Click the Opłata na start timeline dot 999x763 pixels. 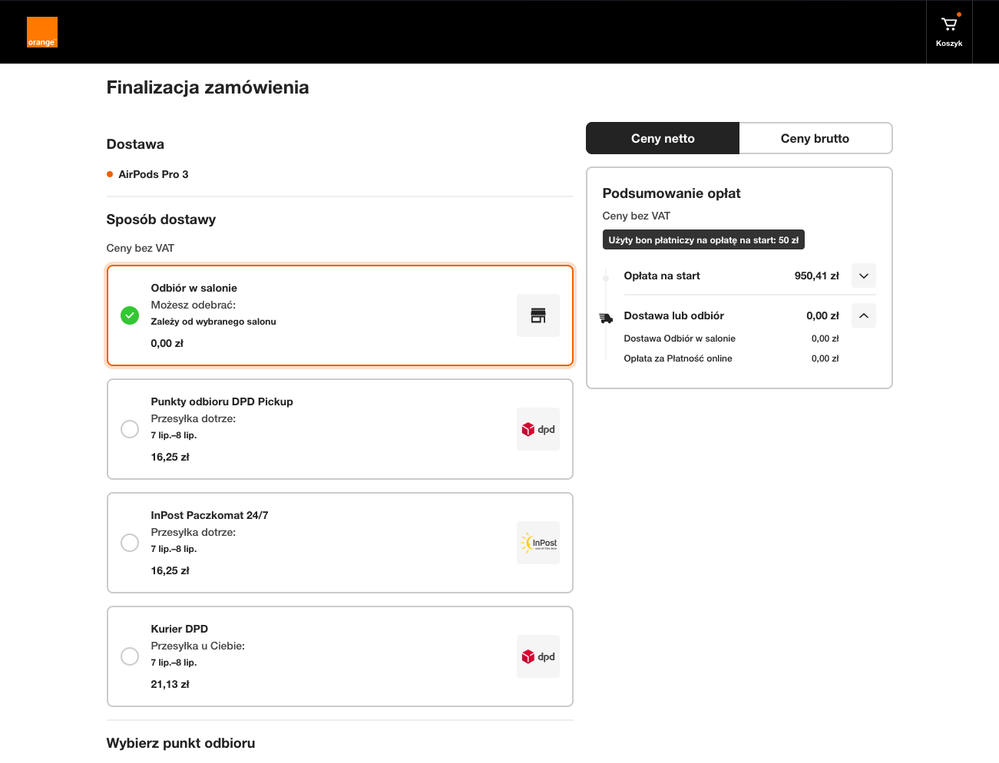click(x=606, y=278)
